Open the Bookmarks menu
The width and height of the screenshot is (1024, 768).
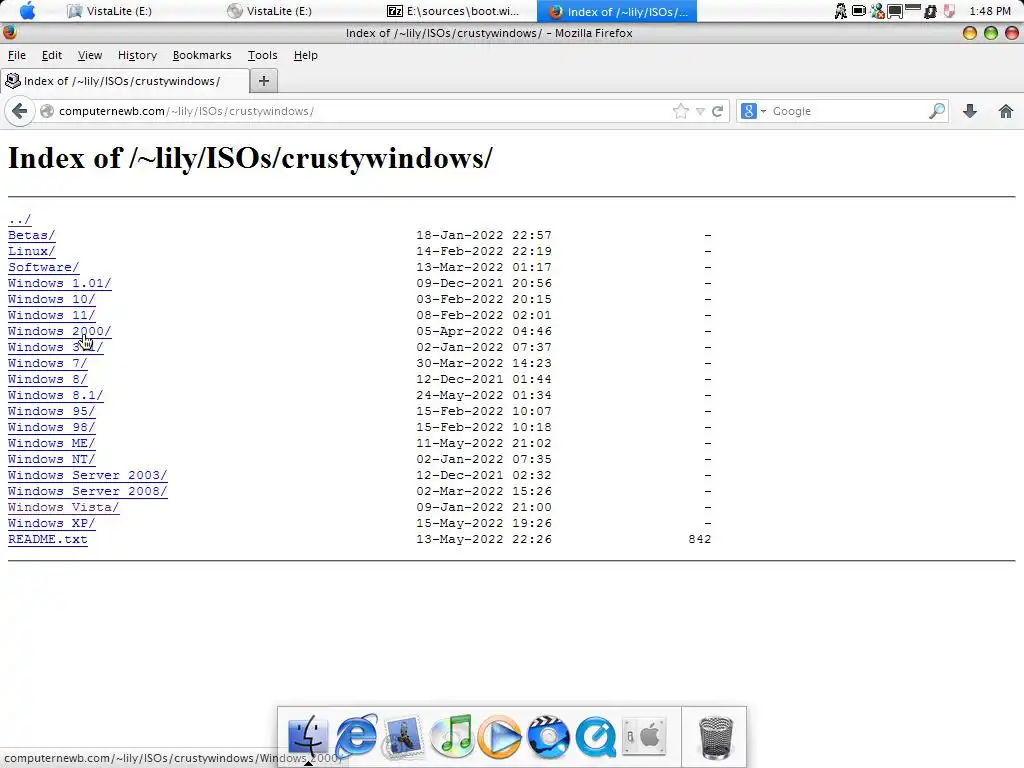[x=202, y=56]
